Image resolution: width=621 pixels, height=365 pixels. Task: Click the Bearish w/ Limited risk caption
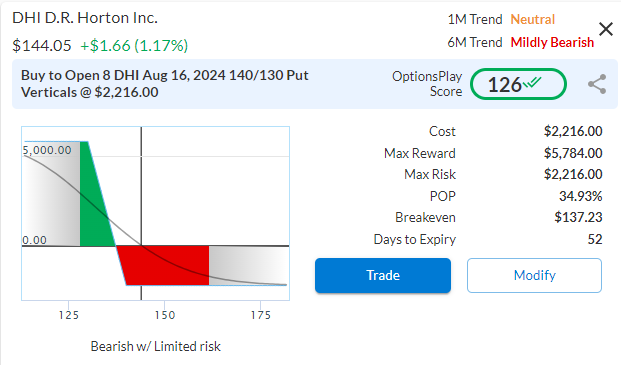[156, 346]
